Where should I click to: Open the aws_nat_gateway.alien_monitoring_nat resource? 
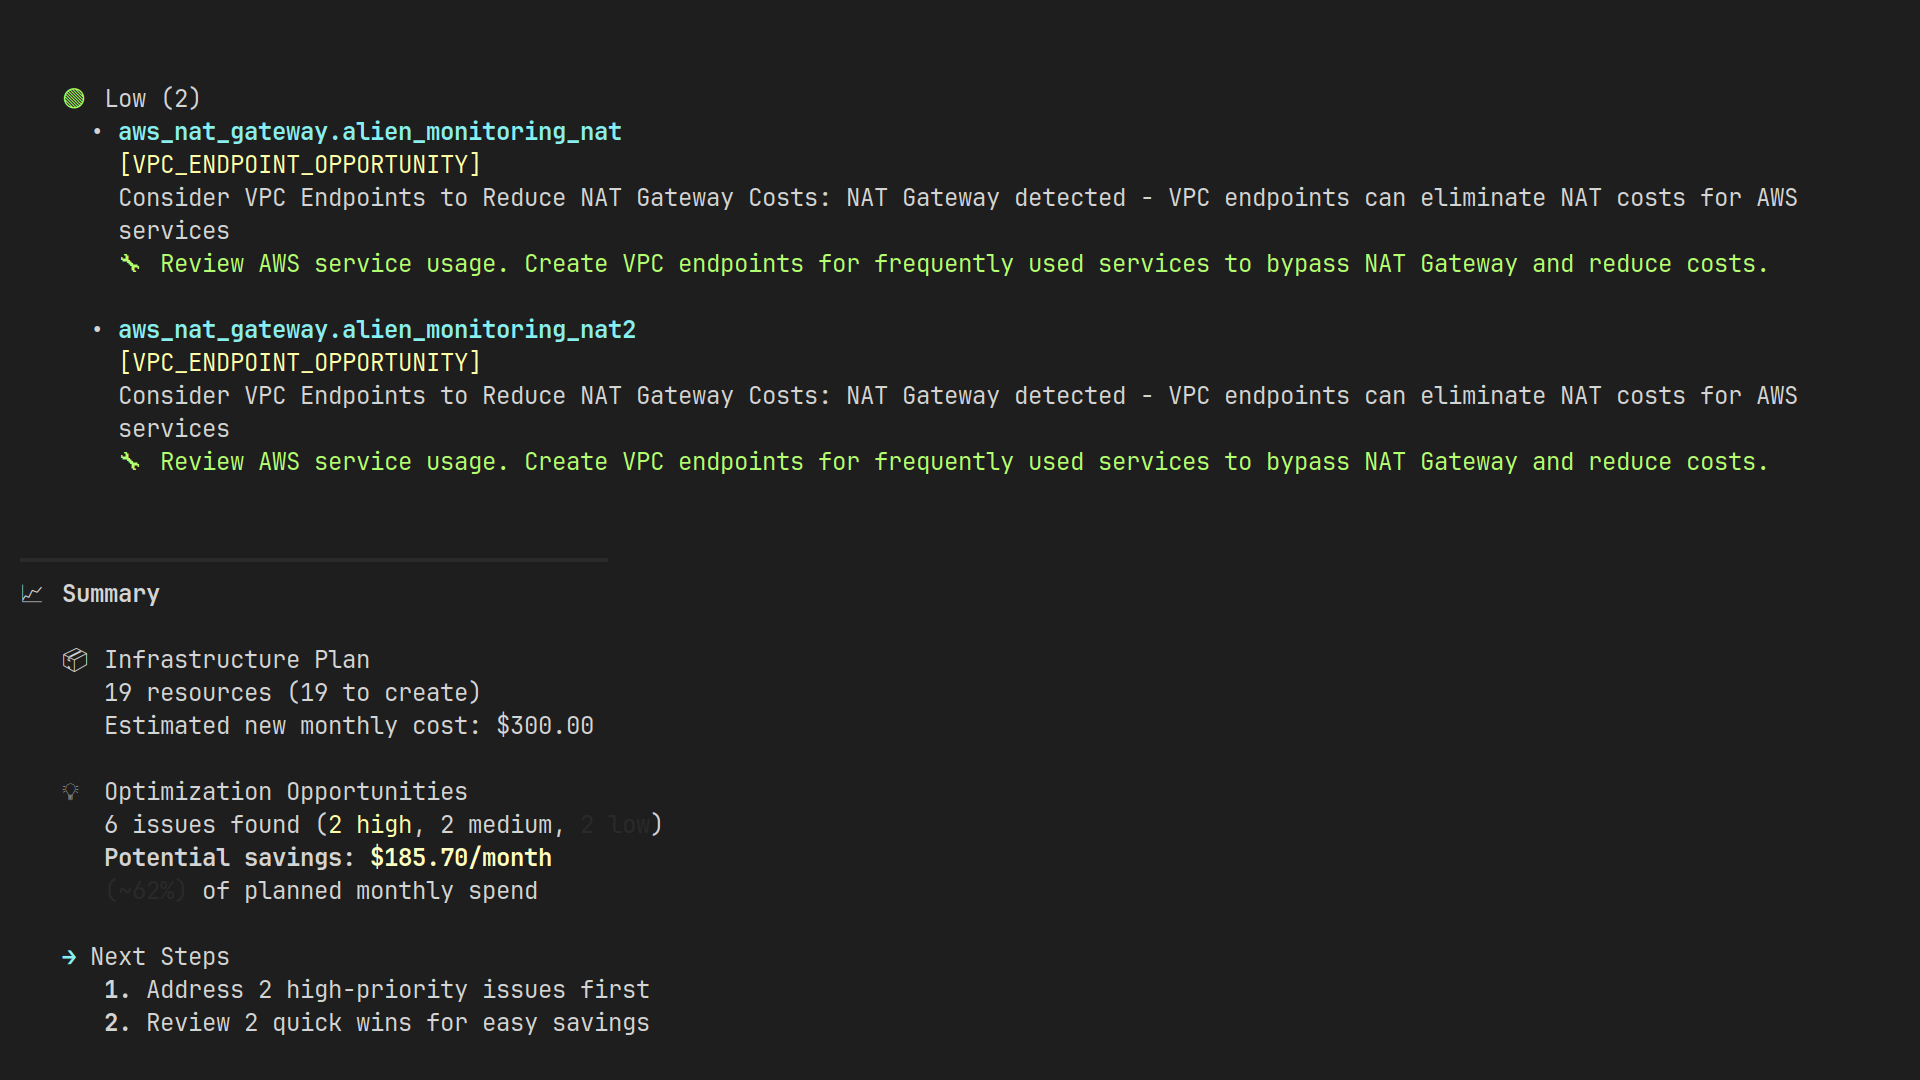[370, 131]
